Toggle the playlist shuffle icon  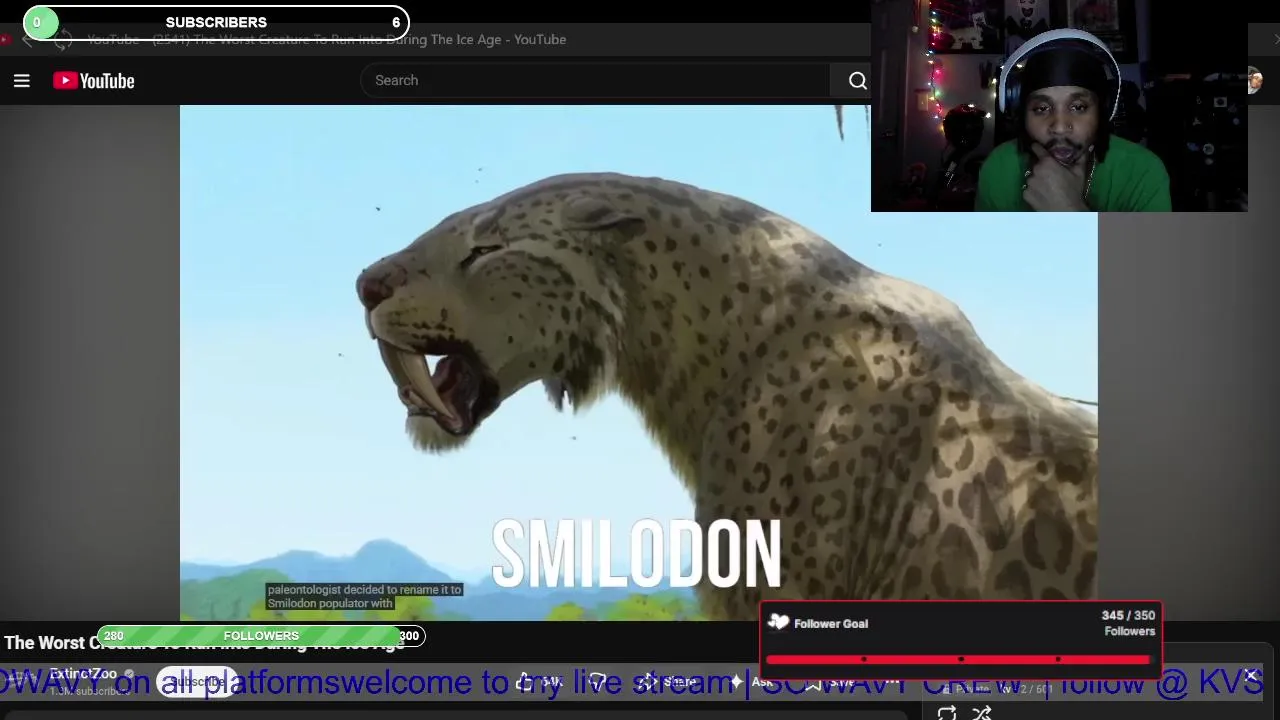point(981,712)
